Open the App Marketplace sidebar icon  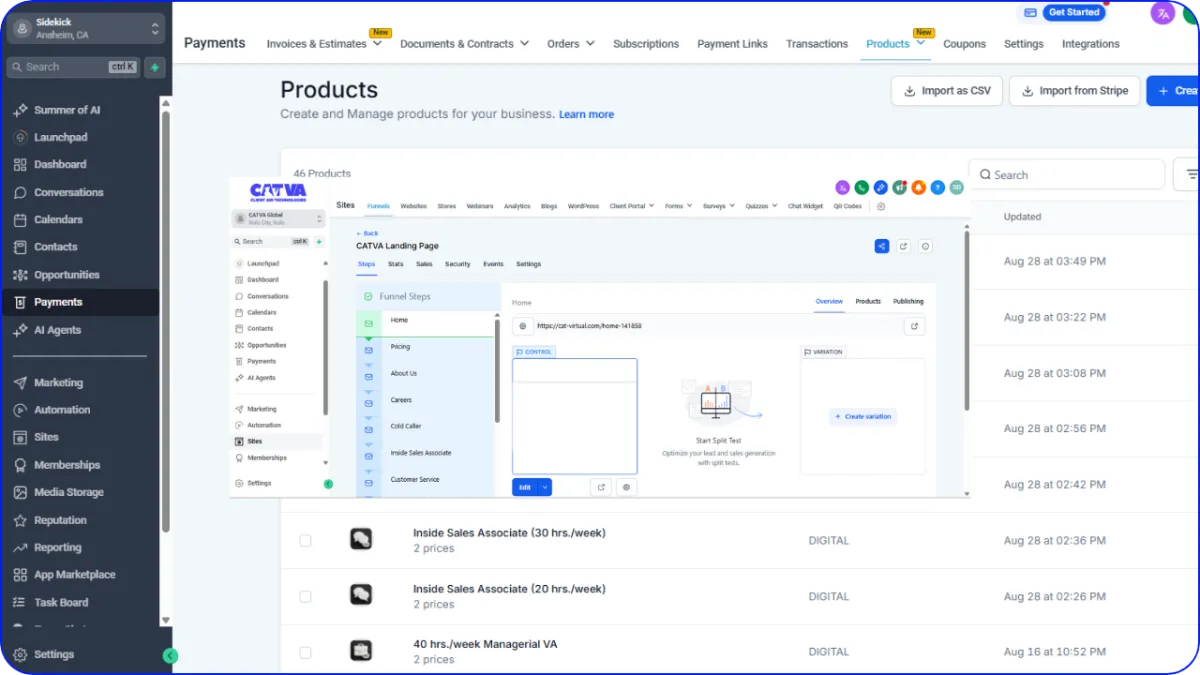pyautogui.click(x=20, y=575)
